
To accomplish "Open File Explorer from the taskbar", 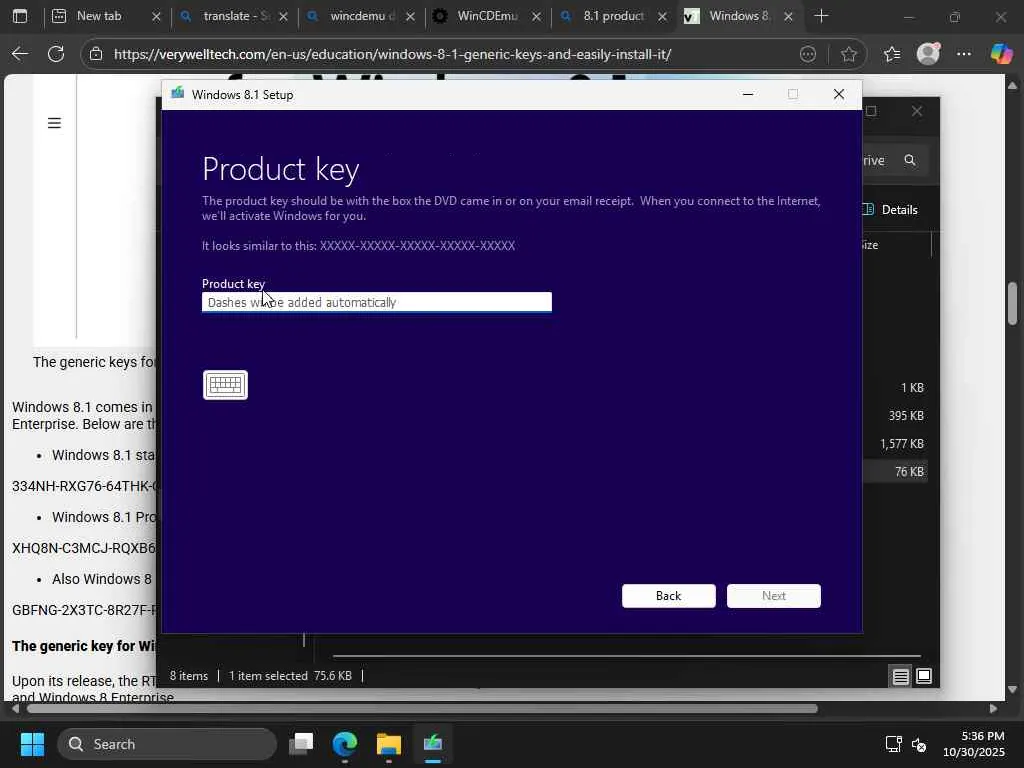I will coord(389,744).
